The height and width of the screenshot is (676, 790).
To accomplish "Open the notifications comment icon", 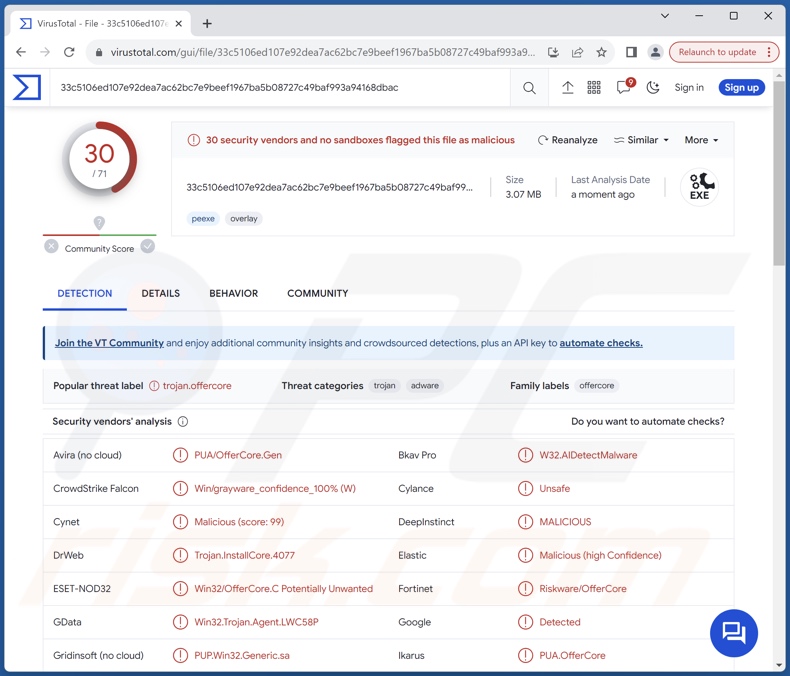I will [x=624, y=88].
